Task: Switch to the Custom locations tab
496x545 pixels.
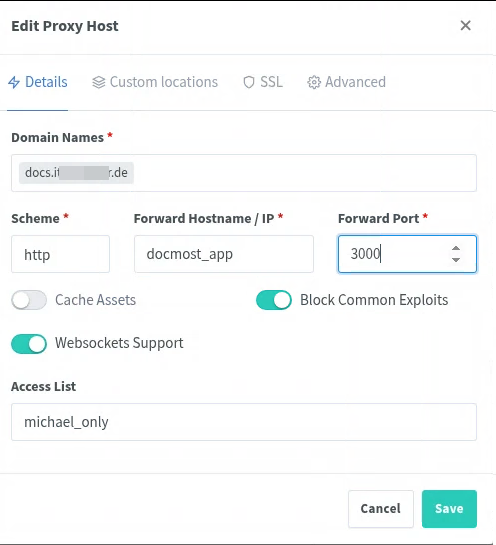Action: click(155, 82)
